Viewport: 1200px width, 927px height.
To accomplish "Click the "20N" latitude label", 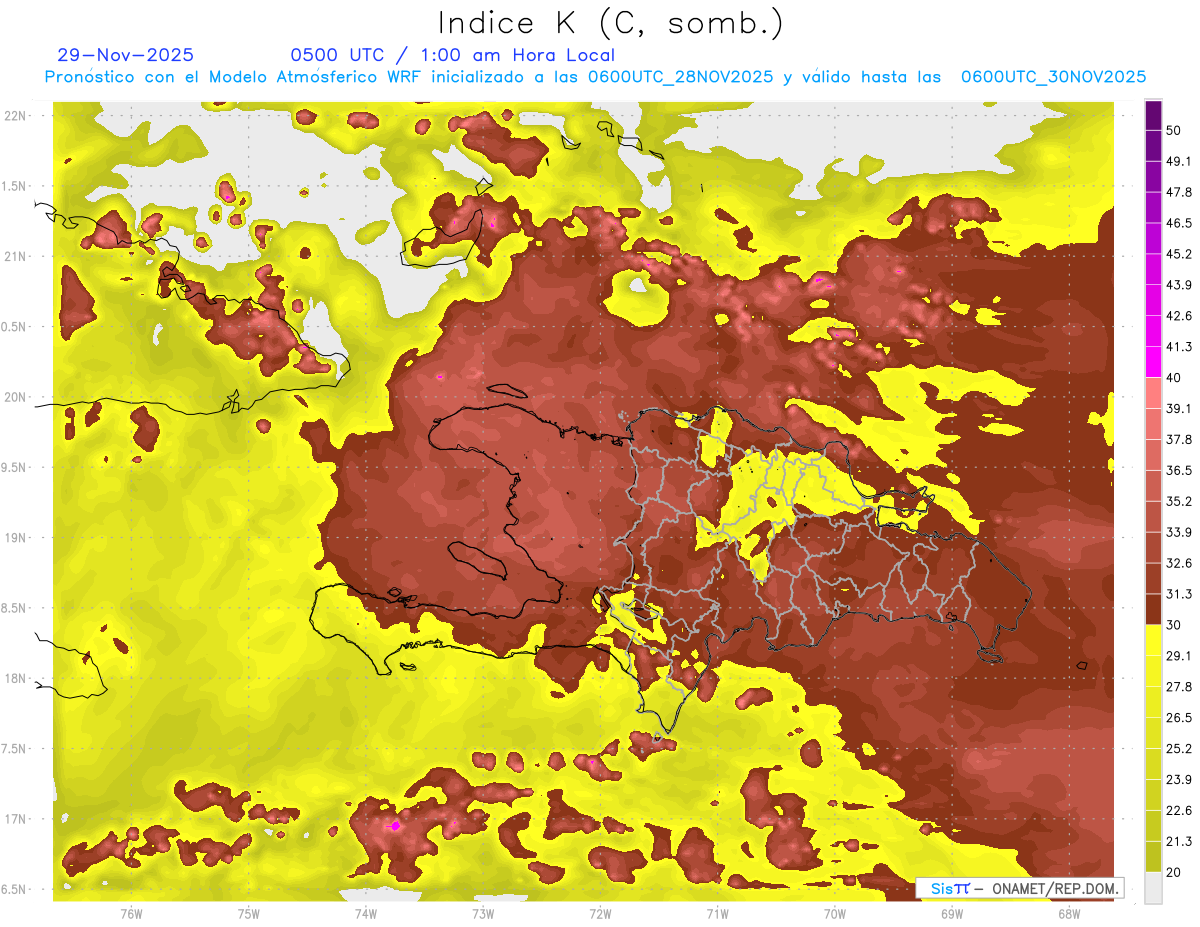I will pyautogui.click(x=15, y=397).
